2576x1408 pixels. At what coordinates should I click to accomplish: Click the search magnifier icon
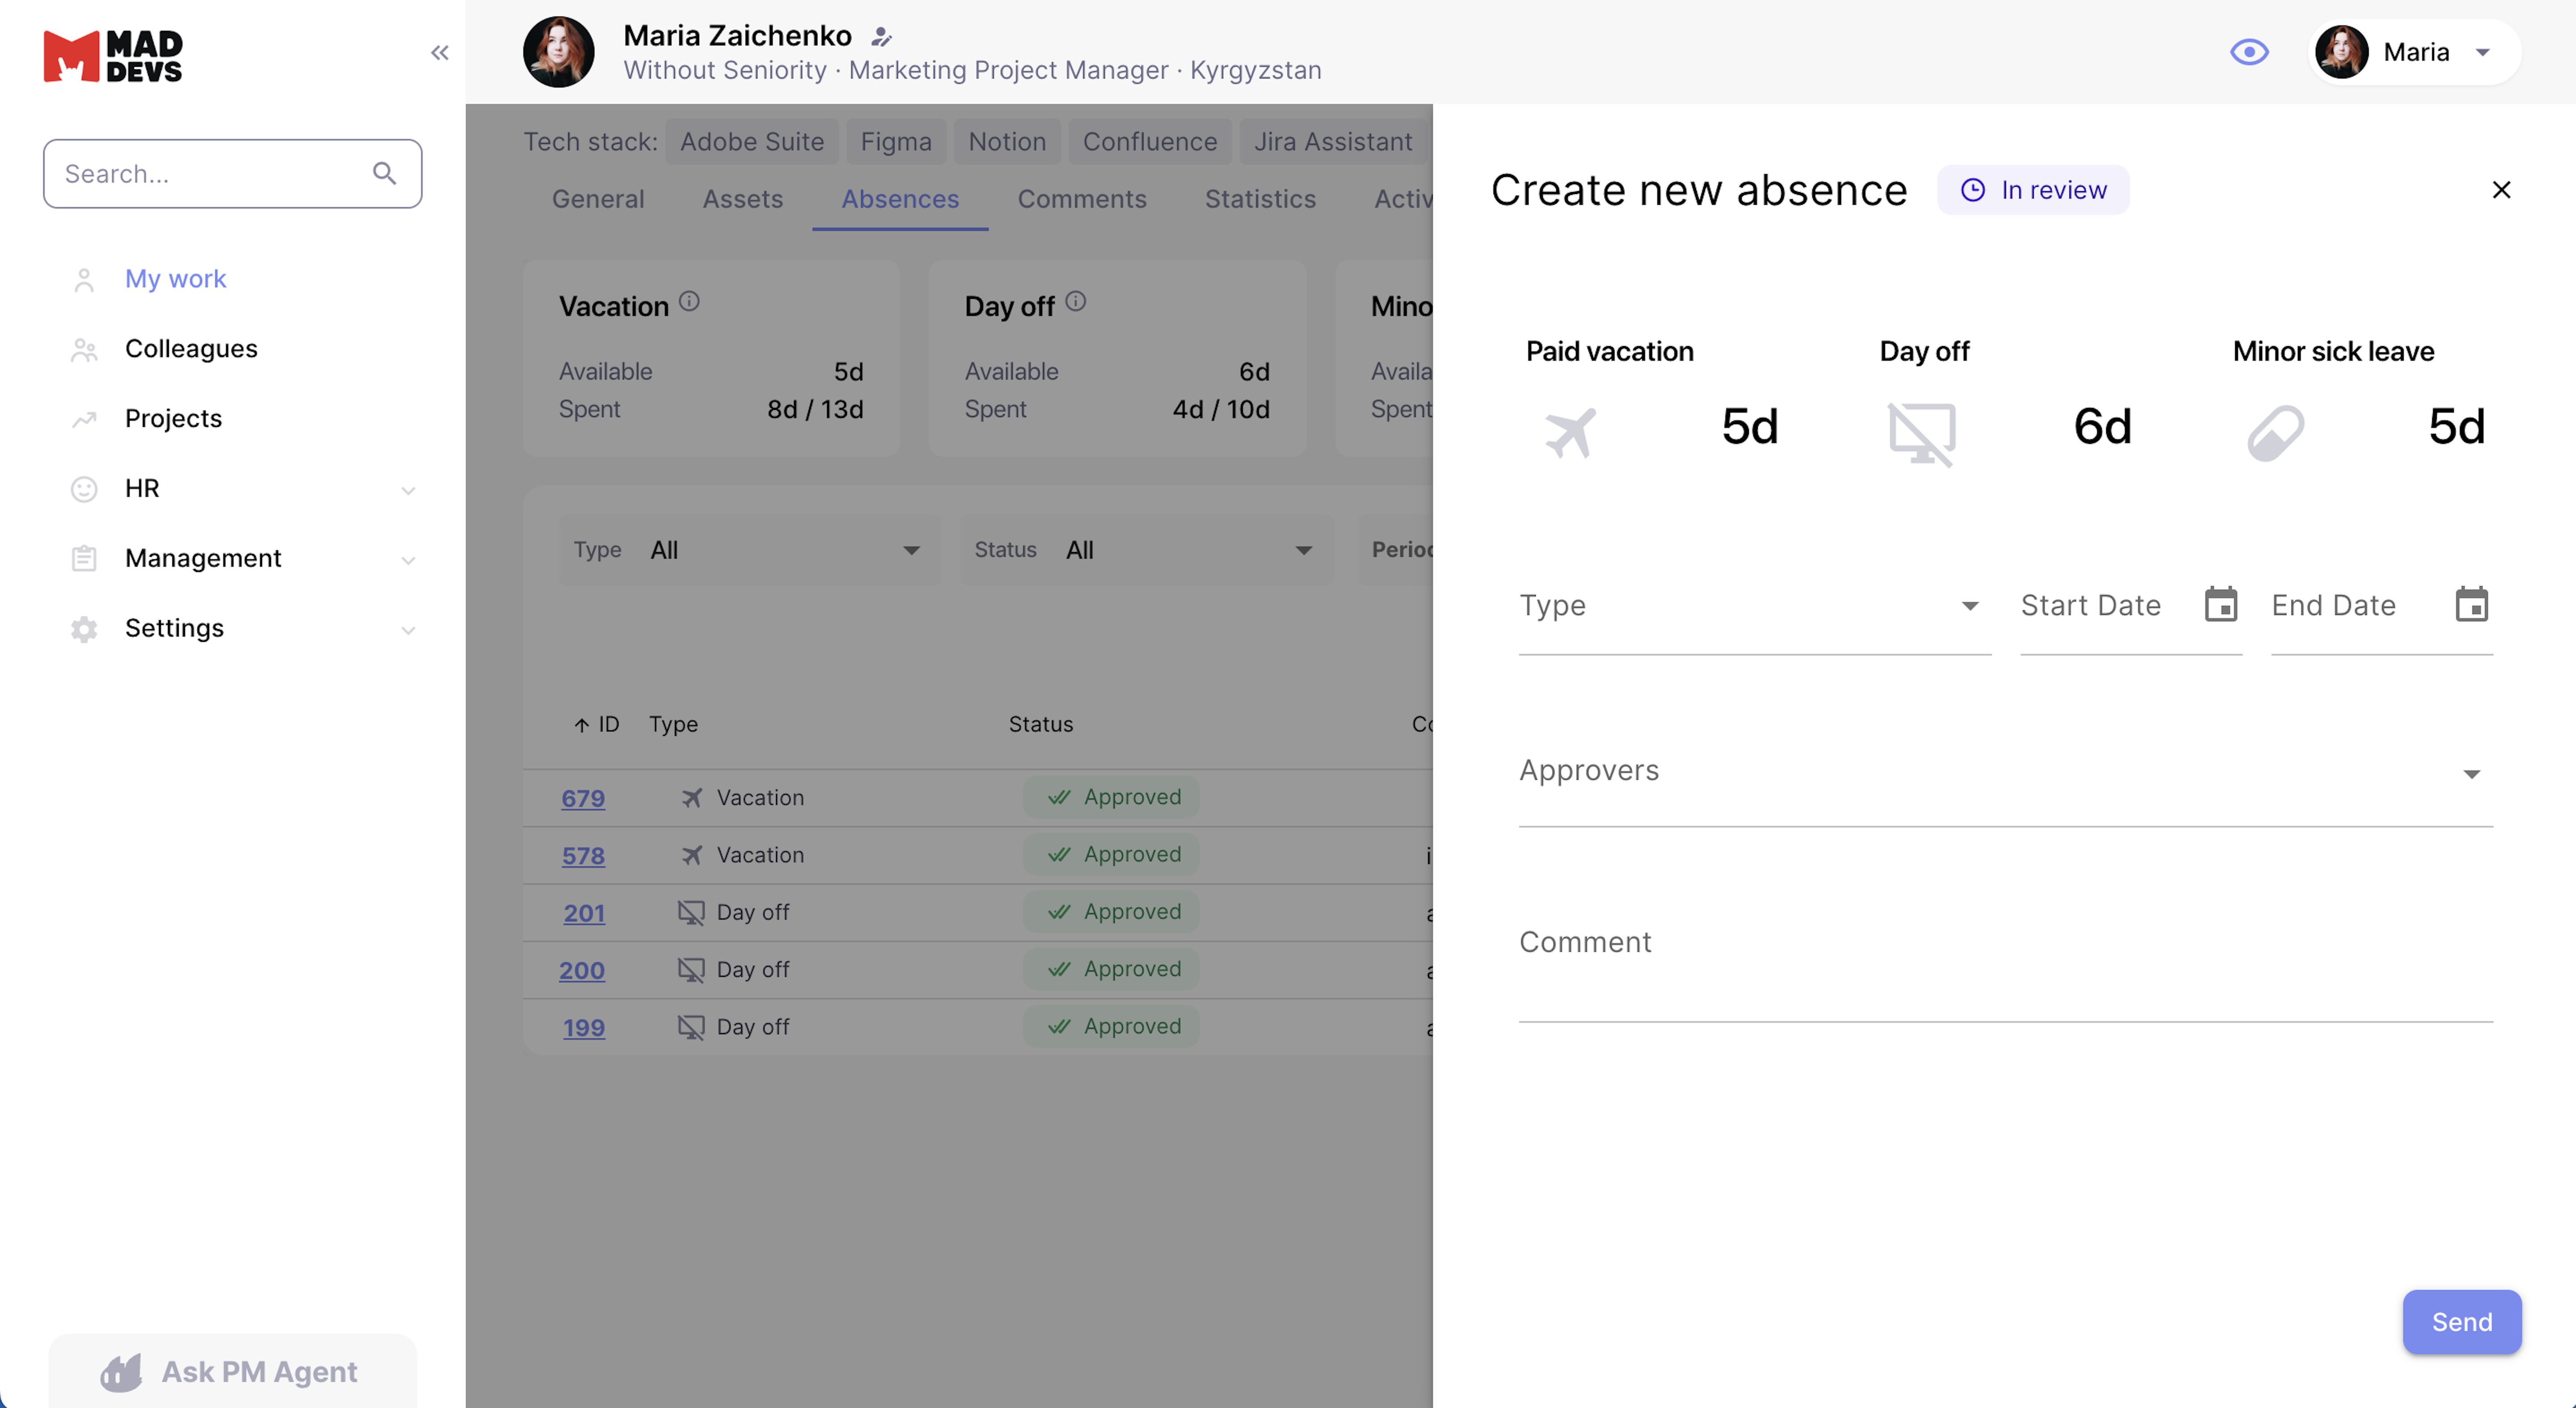pos(385,174)
